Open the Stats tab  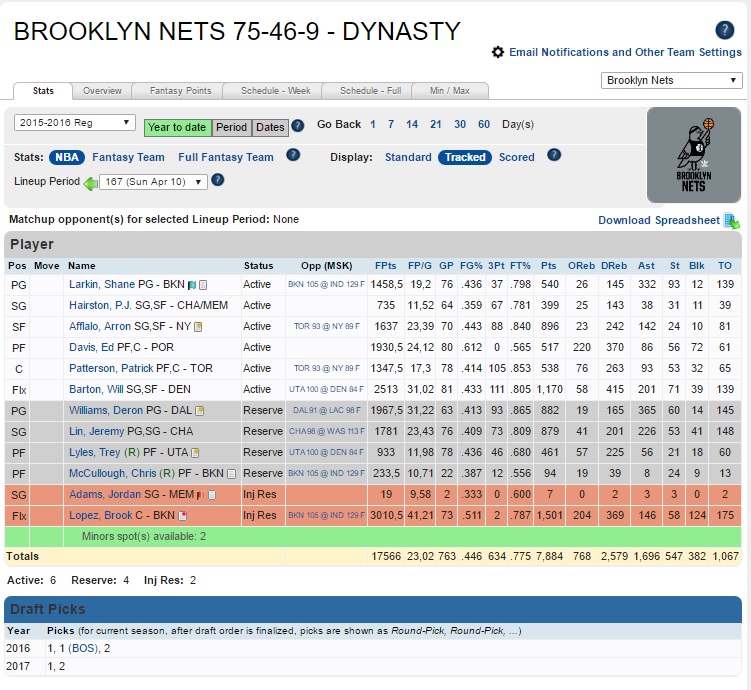[x=43, y=91]
